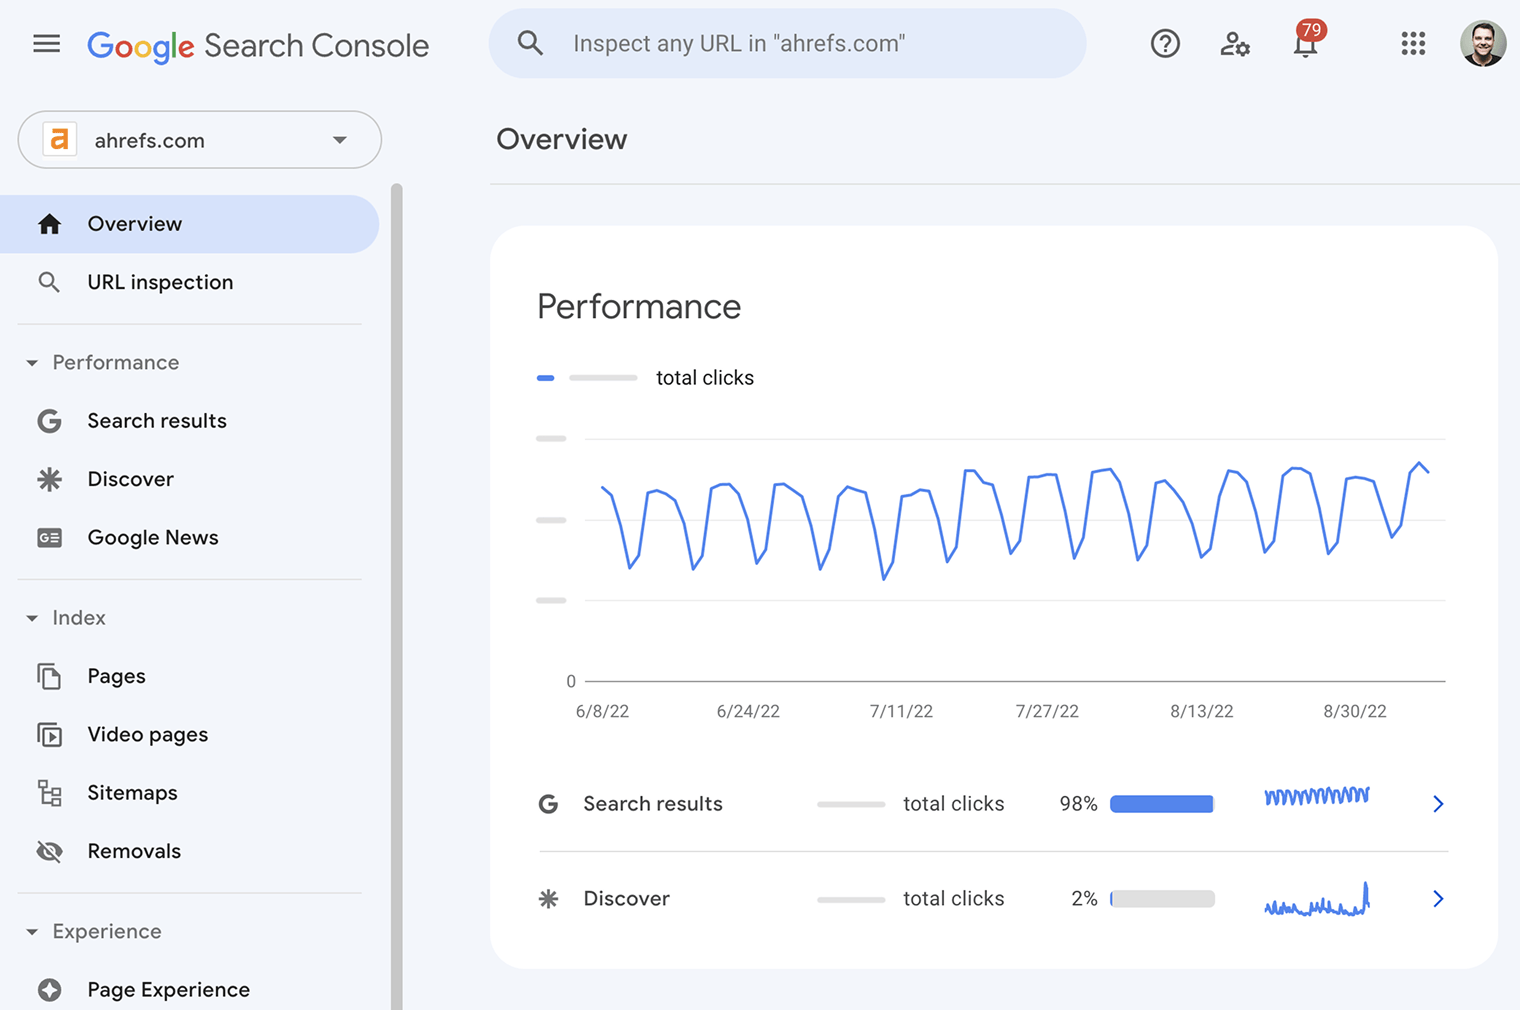Open the user and permissions settings icon
Screen dimensions: 1520x1010
[x=1235, y=43]
